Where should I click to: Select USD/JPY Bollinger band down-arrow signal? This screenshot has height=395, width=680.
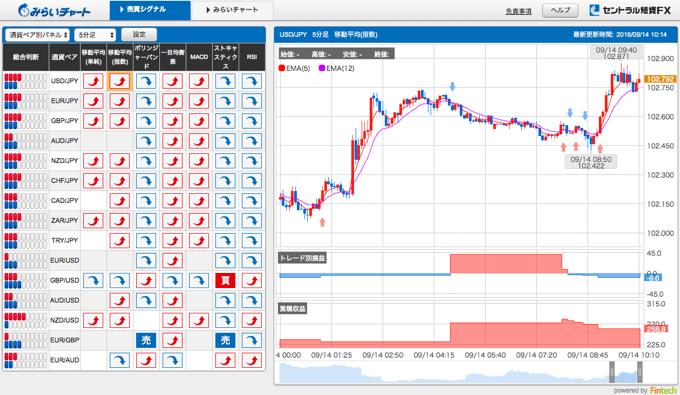[146, 81]
